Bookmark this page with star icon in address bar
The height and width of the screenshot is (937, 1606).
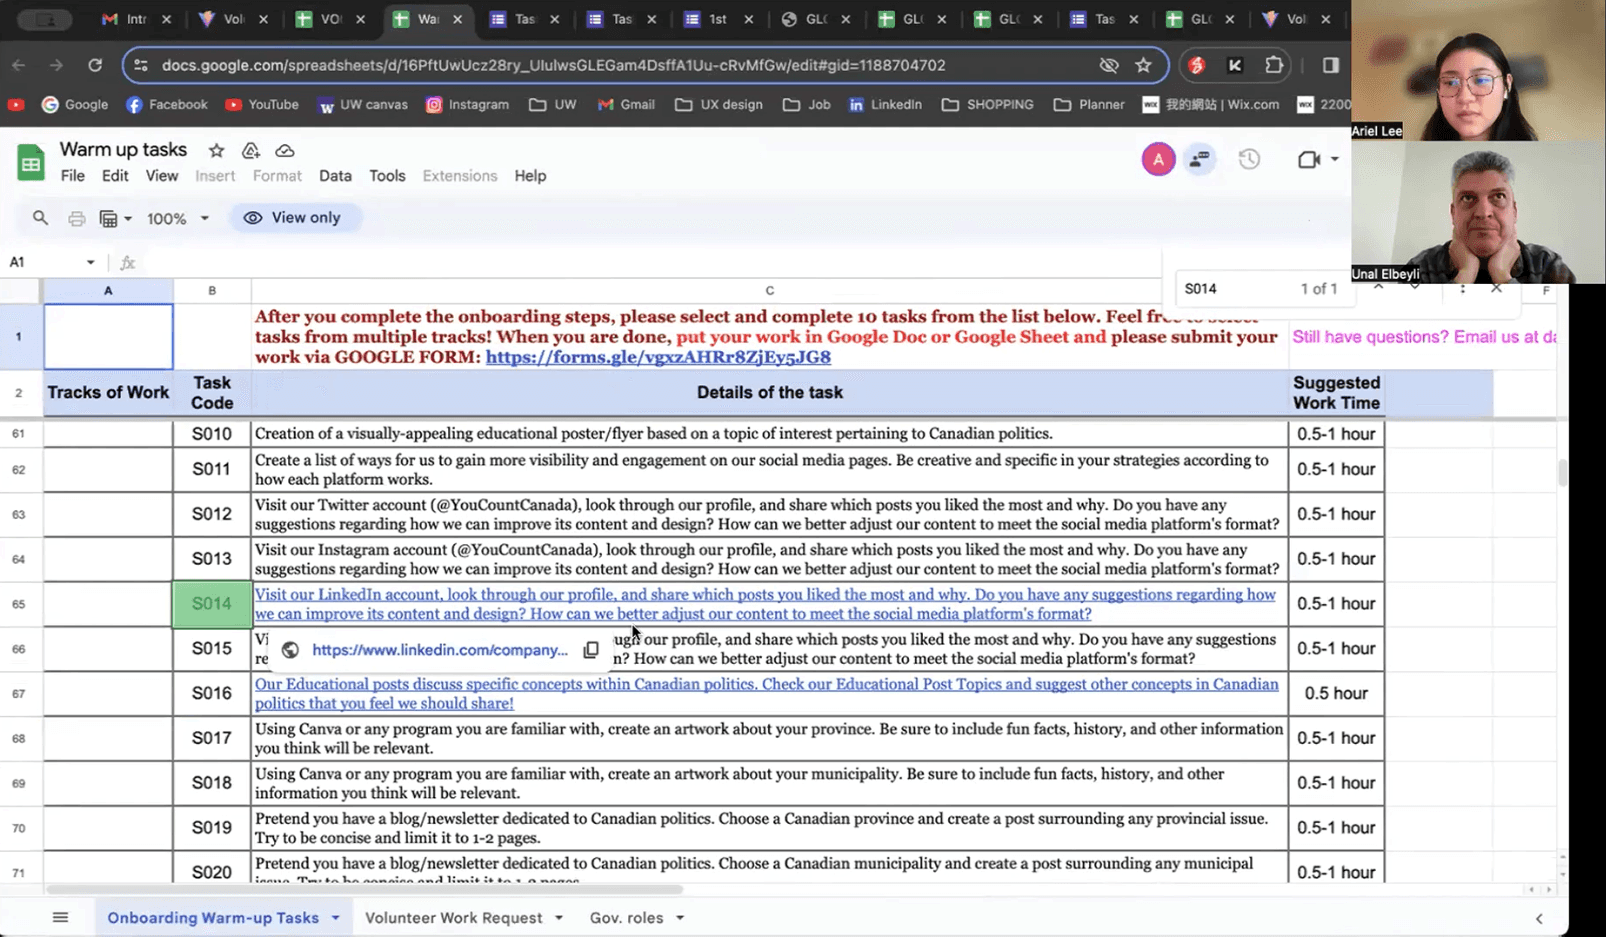point(1143,65)
